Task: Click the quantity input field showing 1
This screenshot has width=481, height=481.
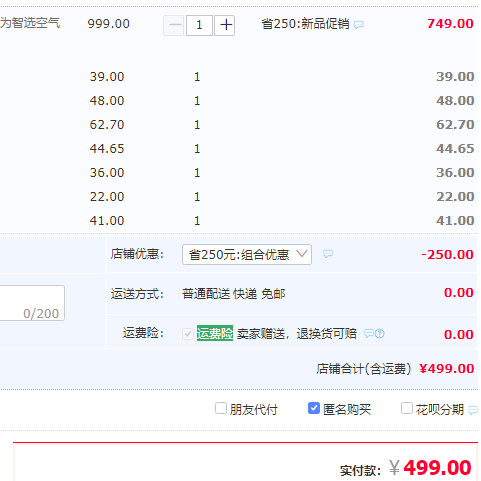Action: click(199, 25)
